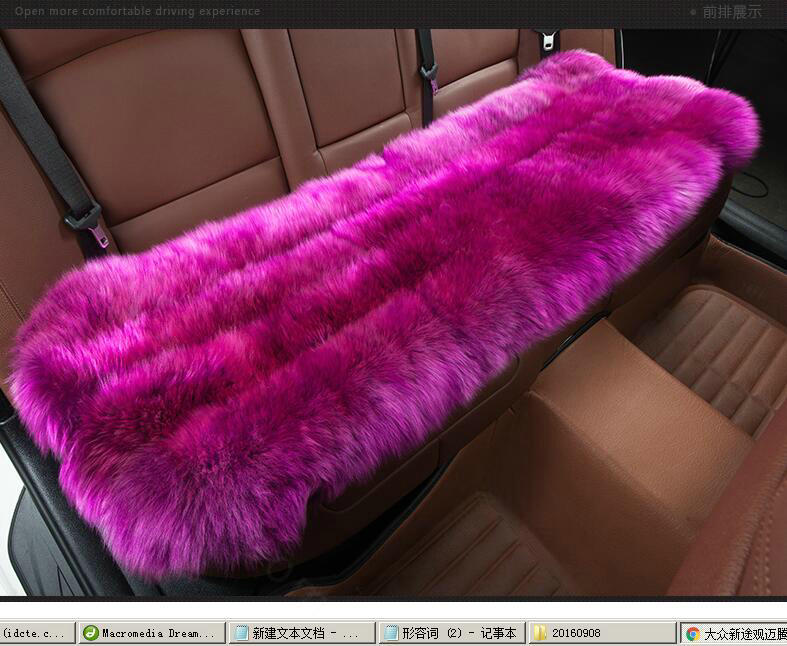Click the notepad icon for 新建文本文档
Image resolution: width=787 pixels, height=646 pixels.
[x=240, y=633]
